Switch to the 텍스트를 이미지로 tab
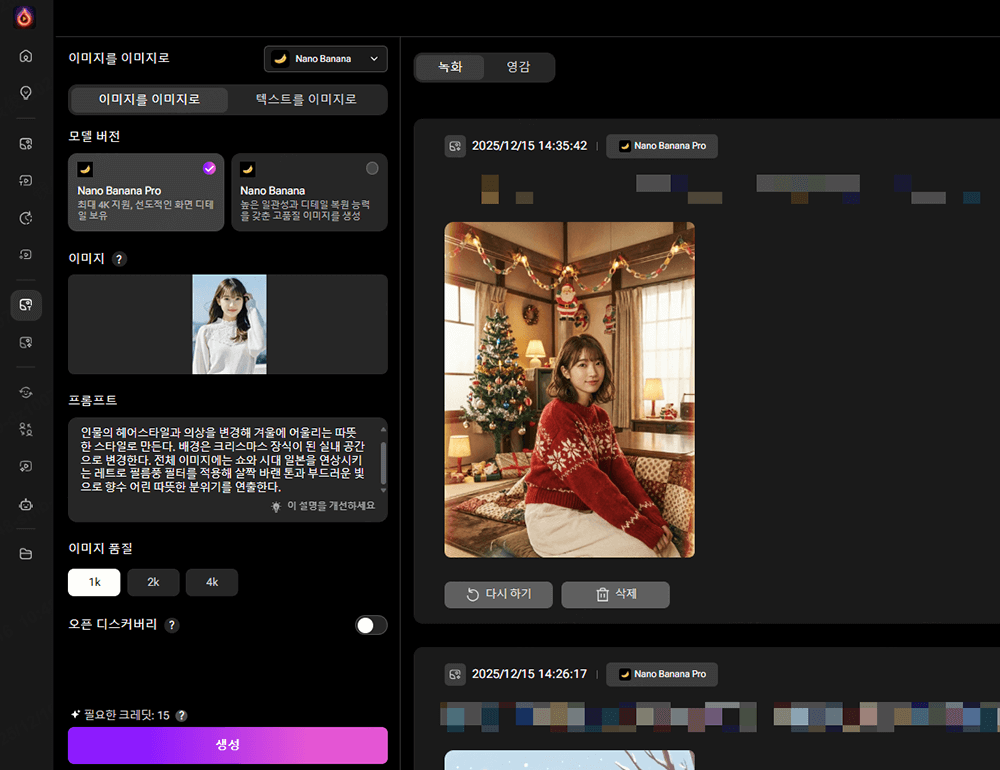The width and height of the screenshot is (1000, 770). tap(307, 100)
